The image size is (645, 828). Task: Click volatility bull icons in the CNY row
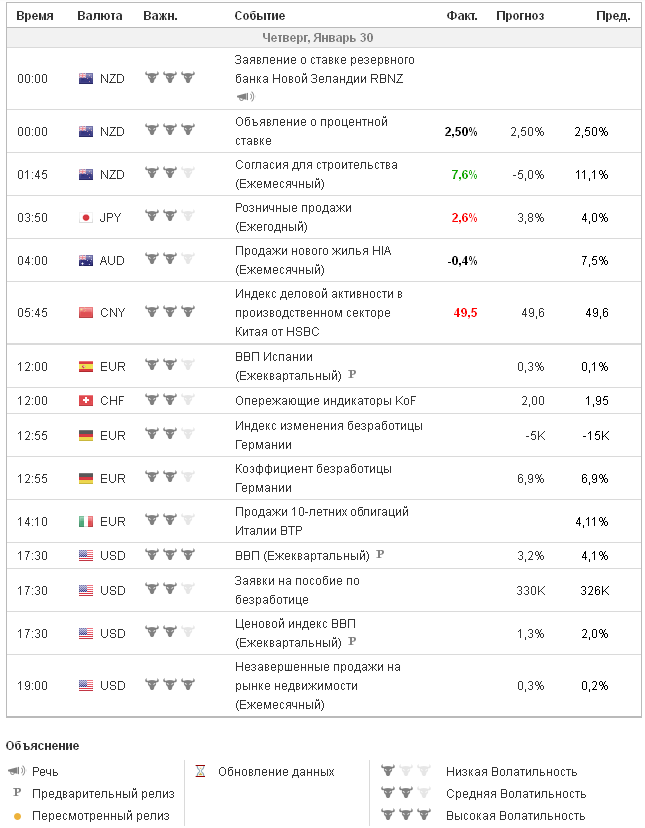tap(169, 313)
